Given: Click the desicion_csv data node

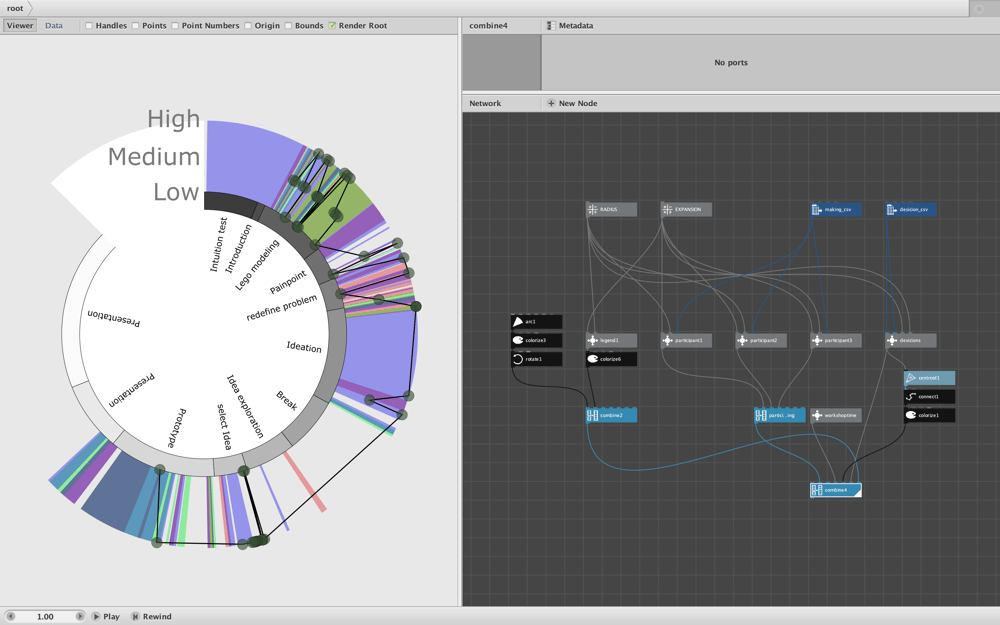Looking at the screenshot, I should point(911,209).
